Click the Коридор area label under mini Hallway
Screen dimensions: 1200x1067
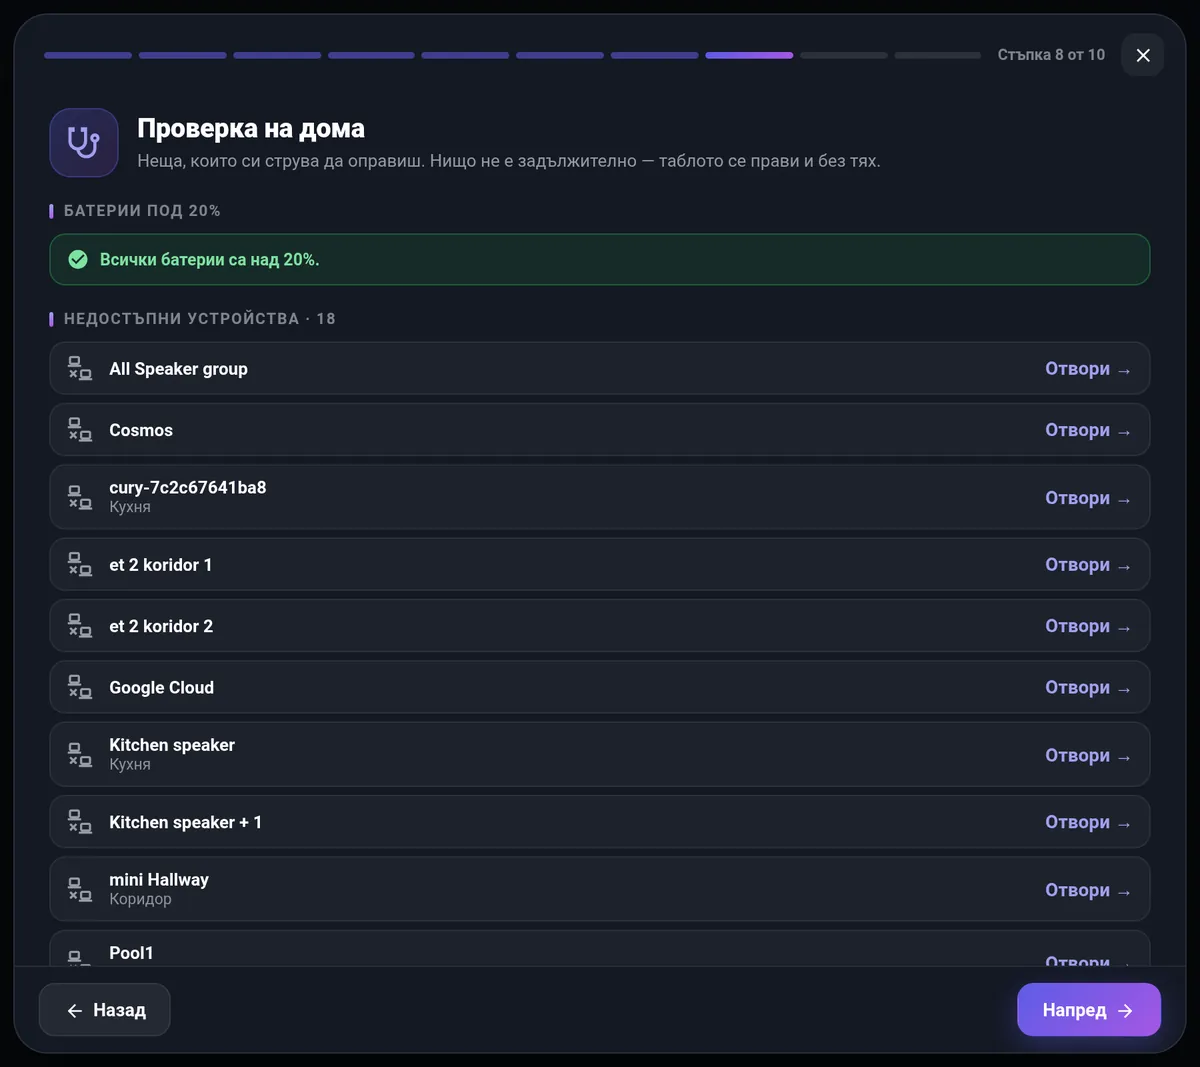140,899
